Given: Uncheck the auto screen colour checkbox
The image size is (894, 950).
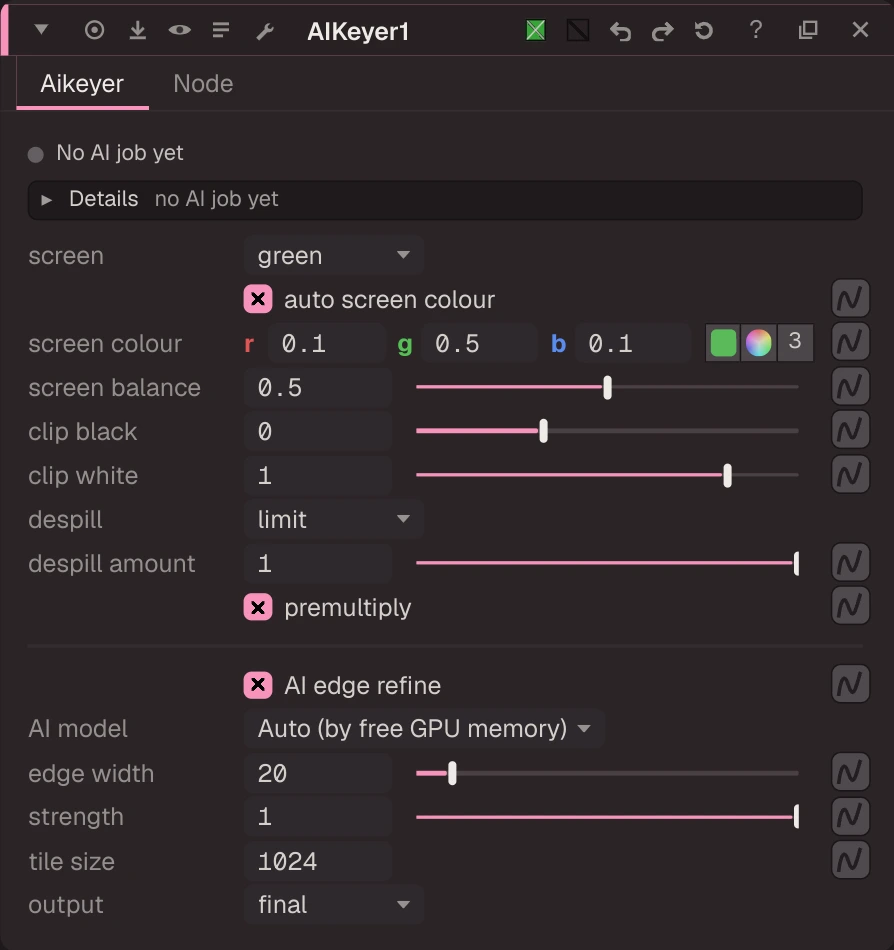Looking at the screenshot, I should (258, 299).
